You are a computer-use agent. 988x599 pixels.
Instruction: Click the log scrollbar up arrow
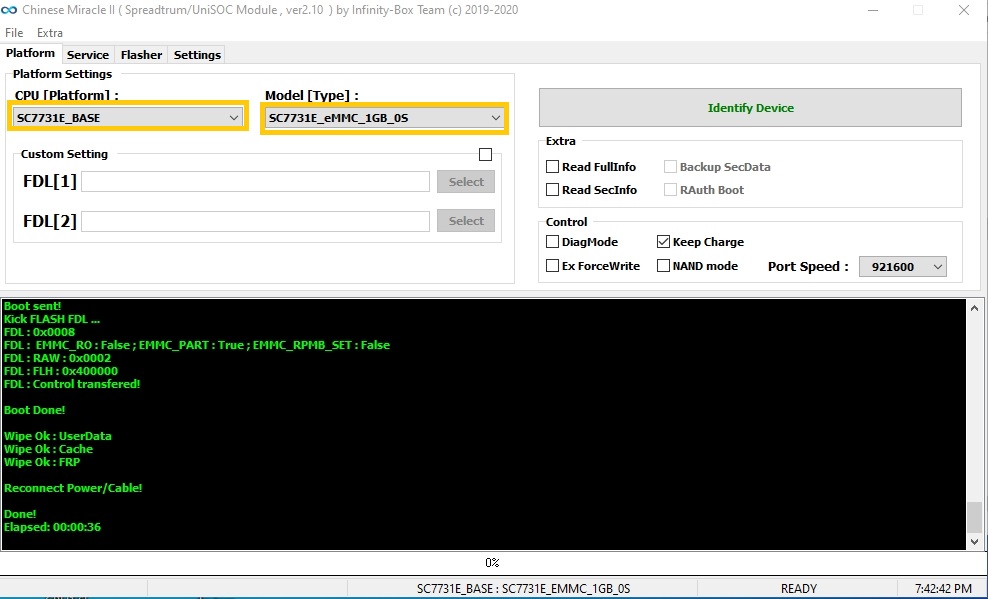point(974,308)
